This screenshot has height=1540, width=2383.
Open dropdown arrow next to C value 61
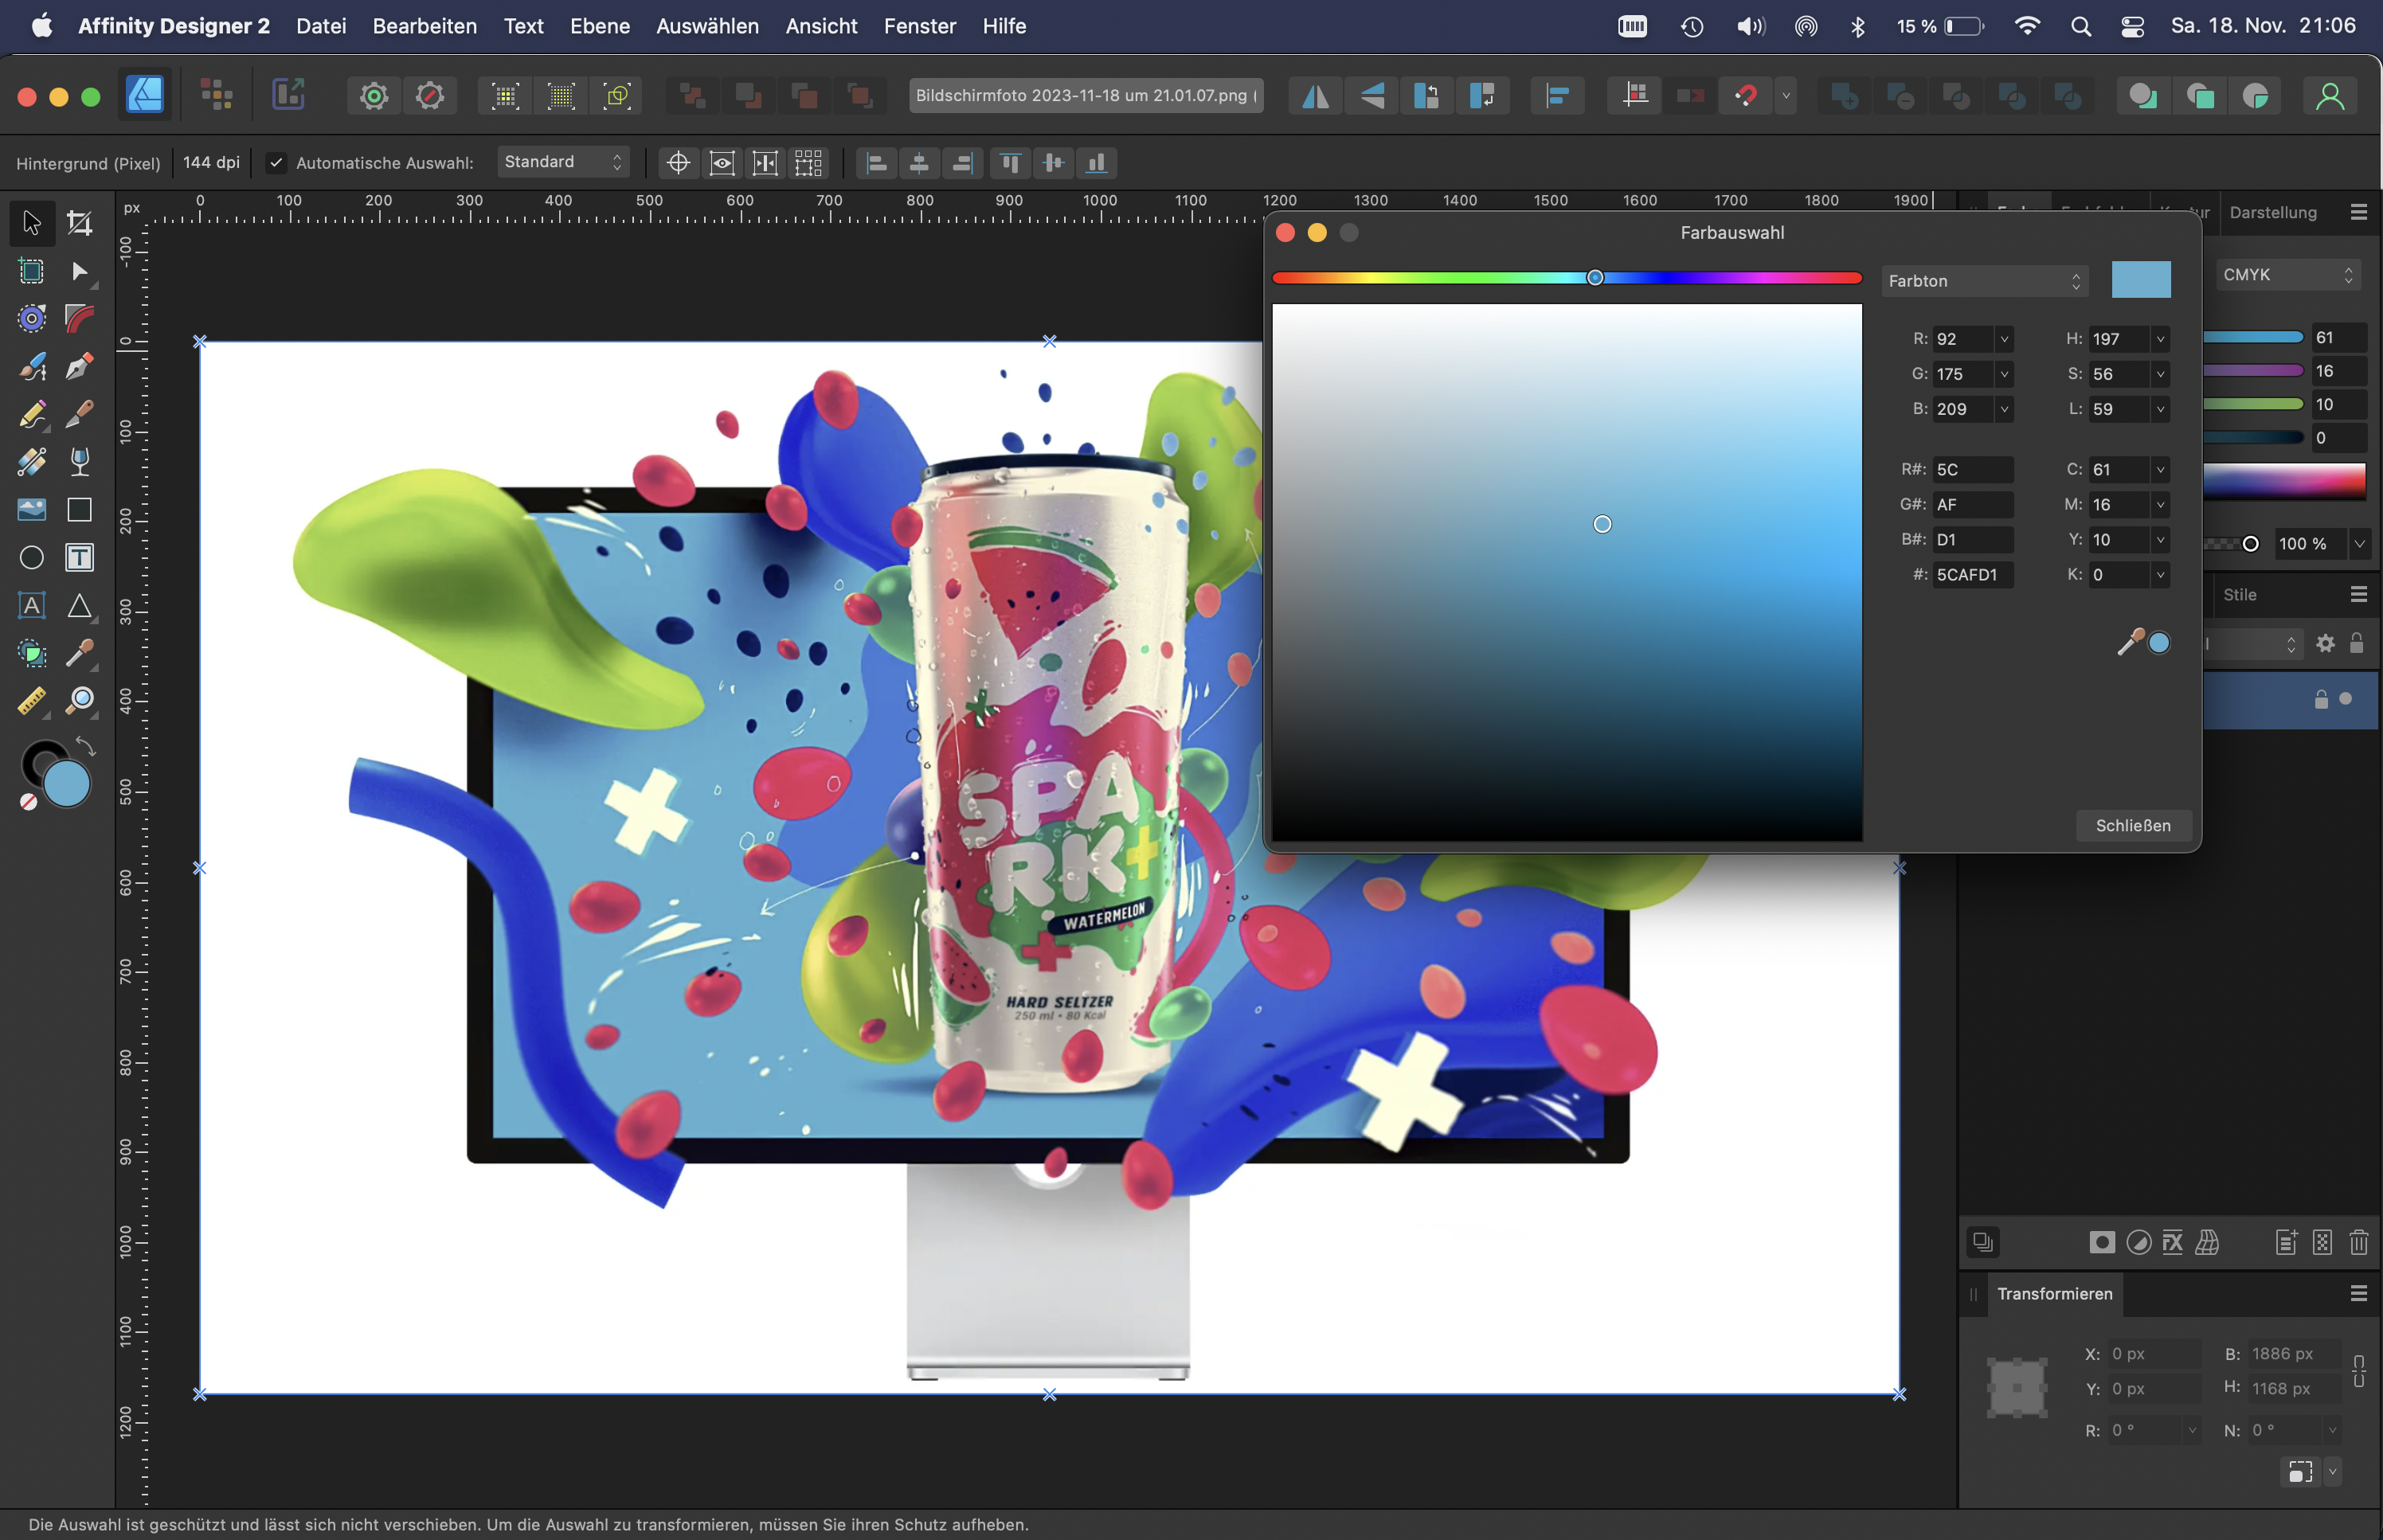[x=2160, y=470]
